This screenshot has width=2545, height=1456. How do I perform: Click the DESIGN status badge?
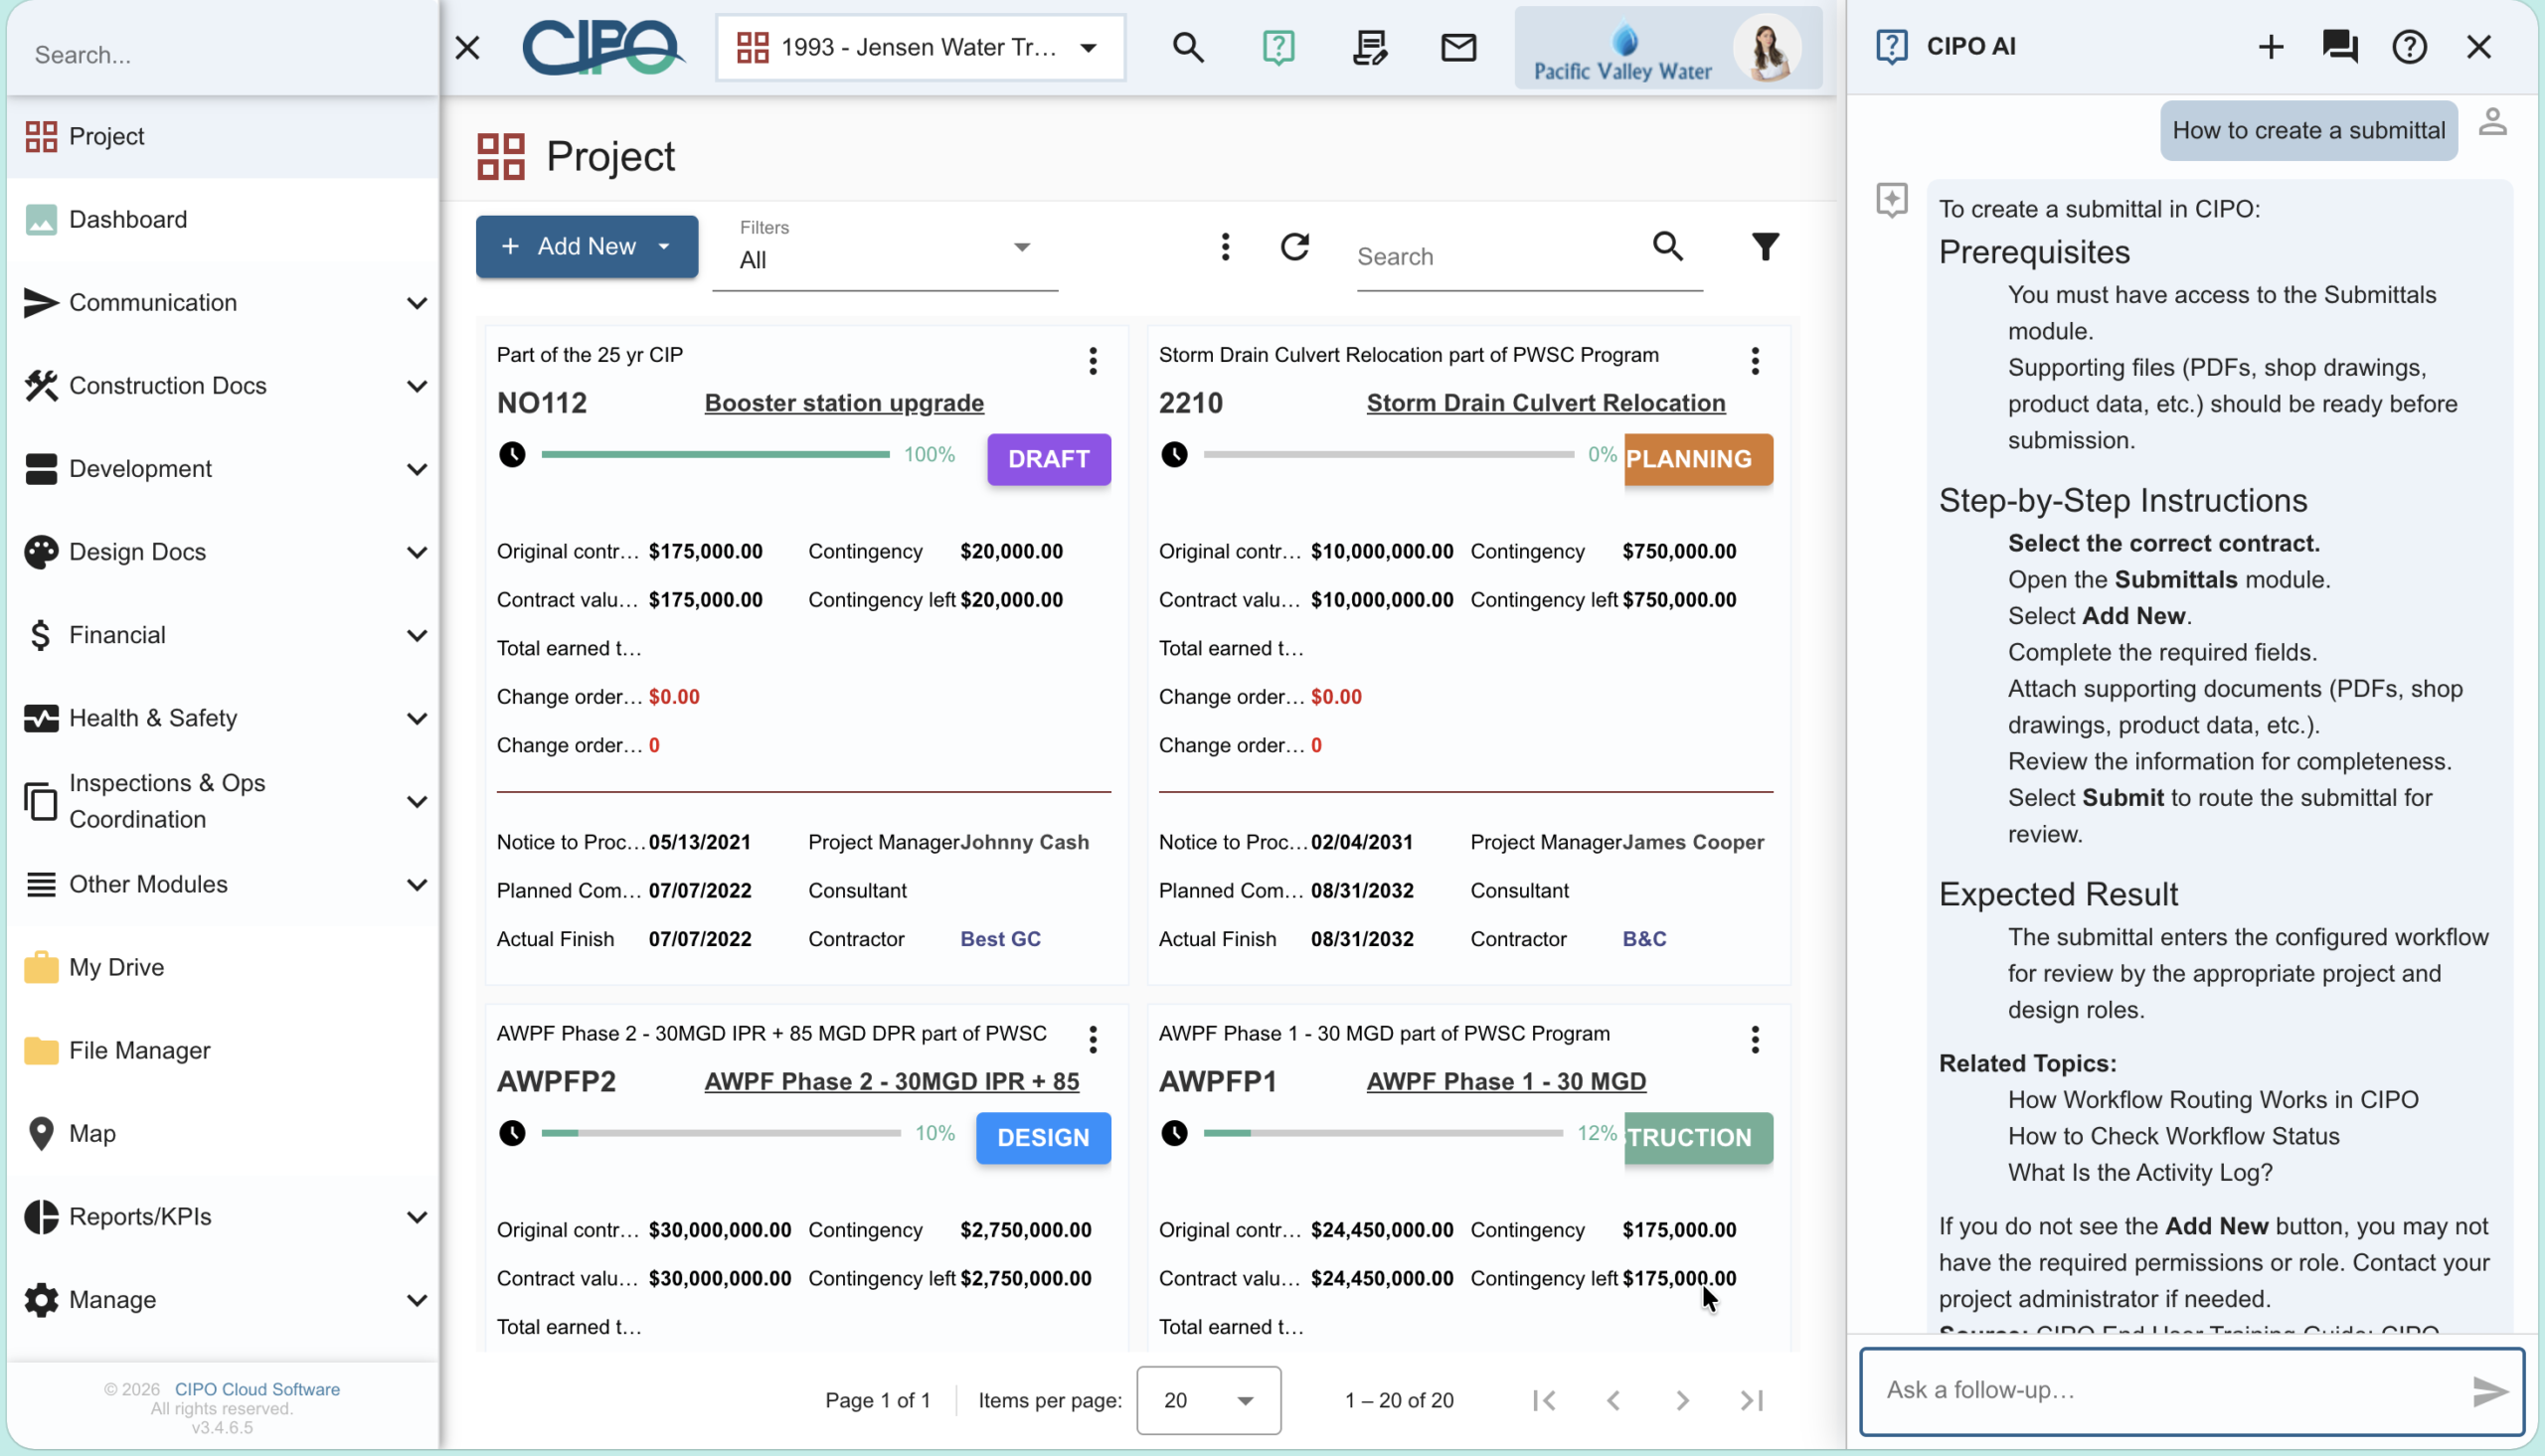1043,1138
